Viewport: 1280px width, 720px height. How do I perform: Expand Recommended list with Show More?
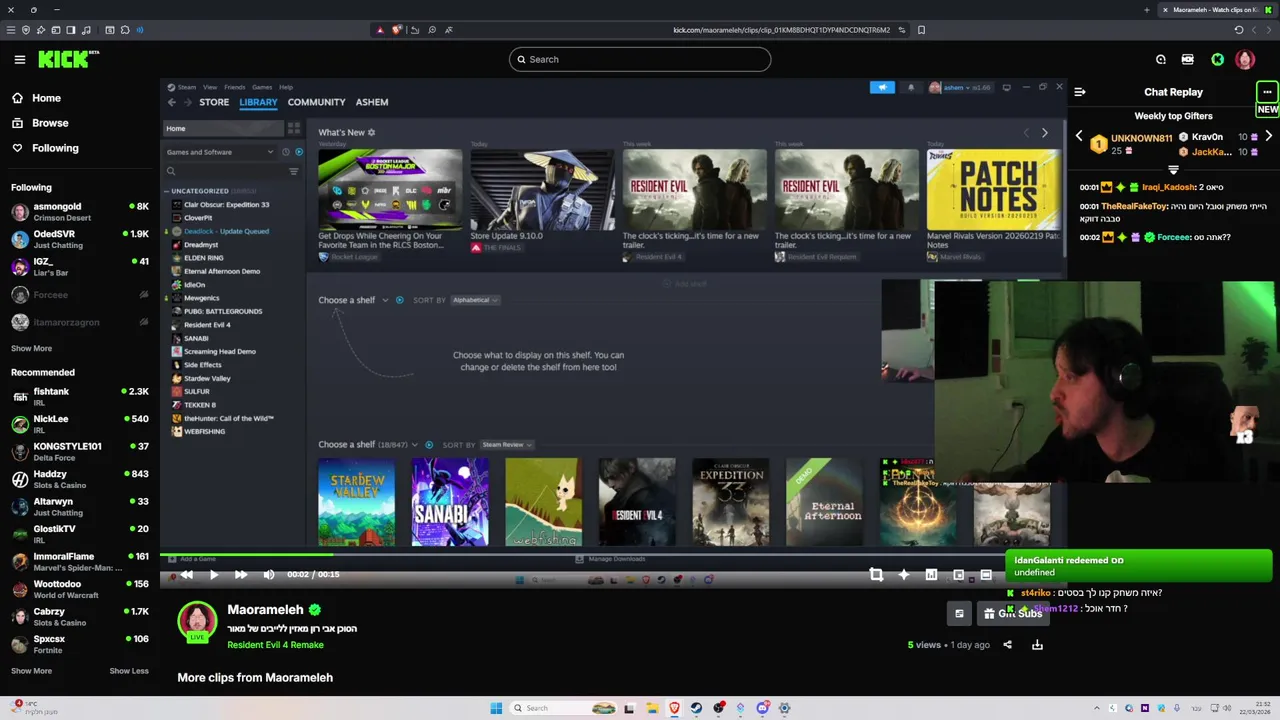31,671
